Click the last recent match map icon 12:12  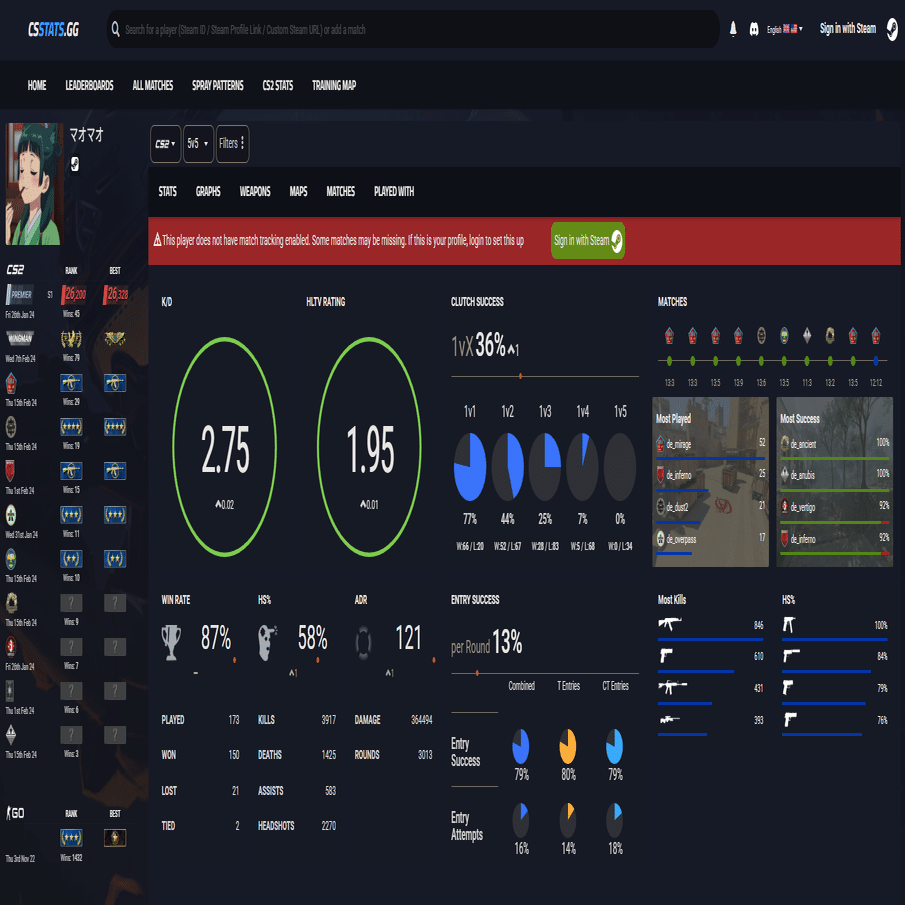(876, 335)
